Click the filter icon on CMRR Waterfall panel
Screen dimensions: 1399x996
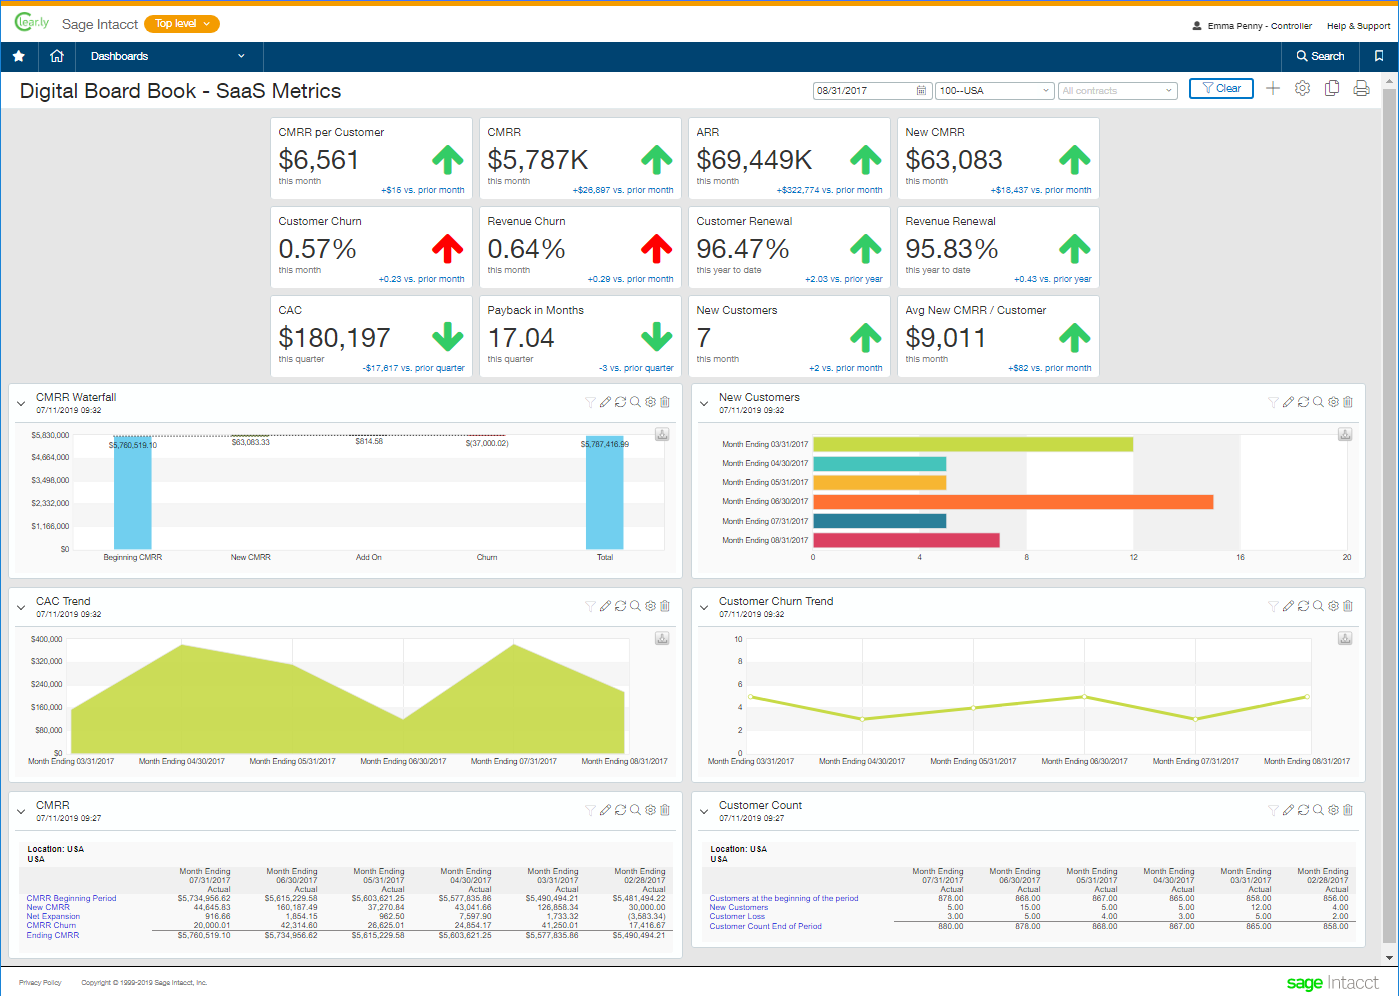click(x=589, y=402)
